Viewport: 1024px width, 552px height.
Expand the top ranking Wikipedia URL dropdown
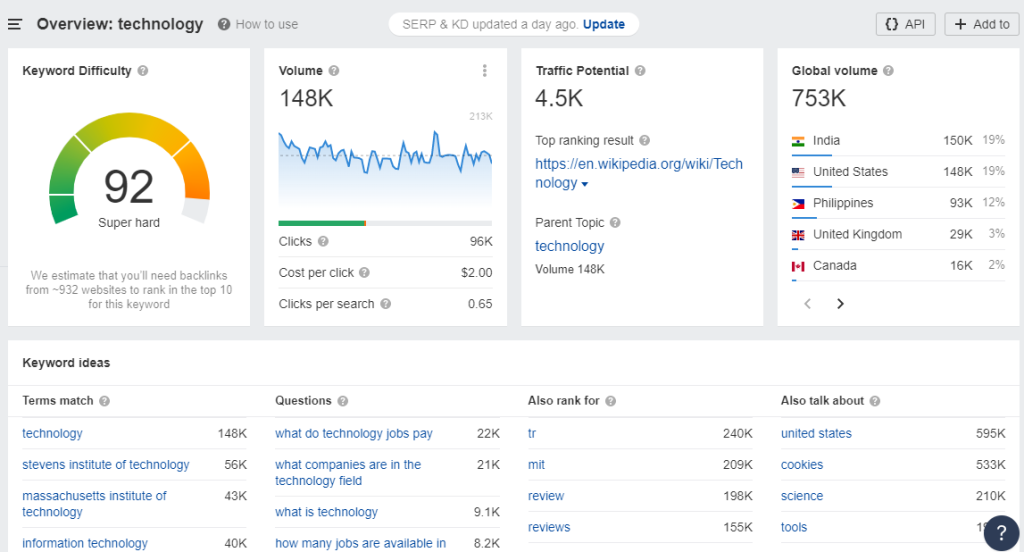click(585, 184)
